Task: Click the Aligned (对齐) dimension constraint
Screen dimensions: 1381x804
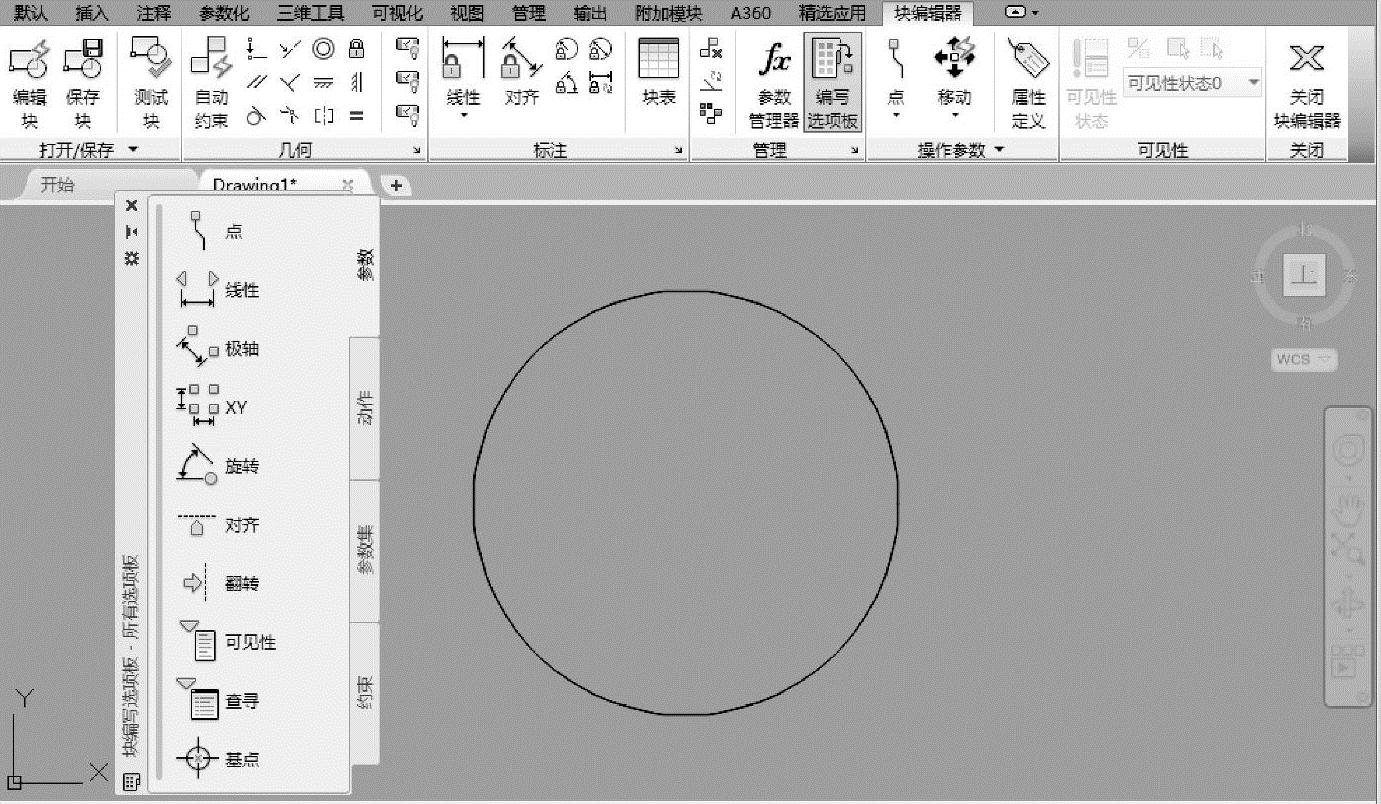Action: pyautogui.click(x=522, y=72)
